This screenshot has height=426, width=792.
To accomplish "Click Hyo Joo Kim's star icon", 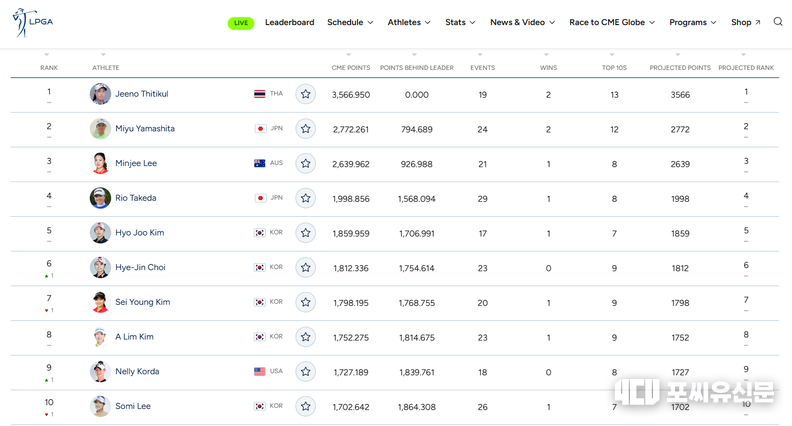I will tap(305, 233).
